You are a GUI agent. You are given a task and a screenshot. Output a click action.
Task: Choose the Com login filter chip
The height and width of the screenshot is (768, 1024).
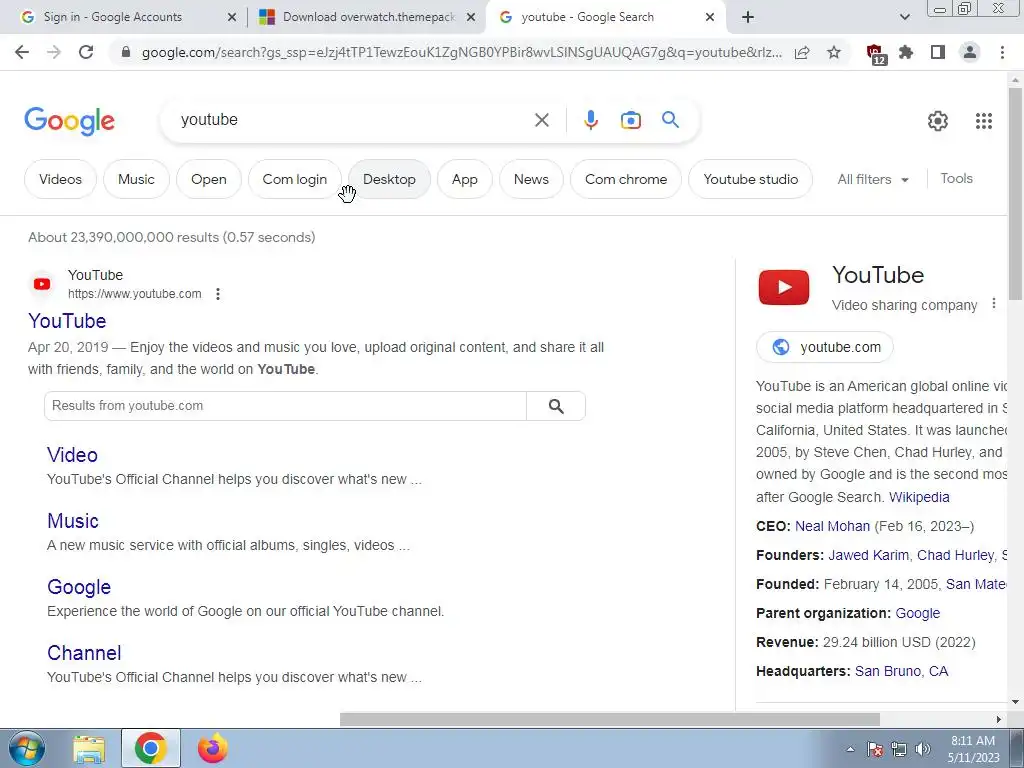[x=295, y=179]
